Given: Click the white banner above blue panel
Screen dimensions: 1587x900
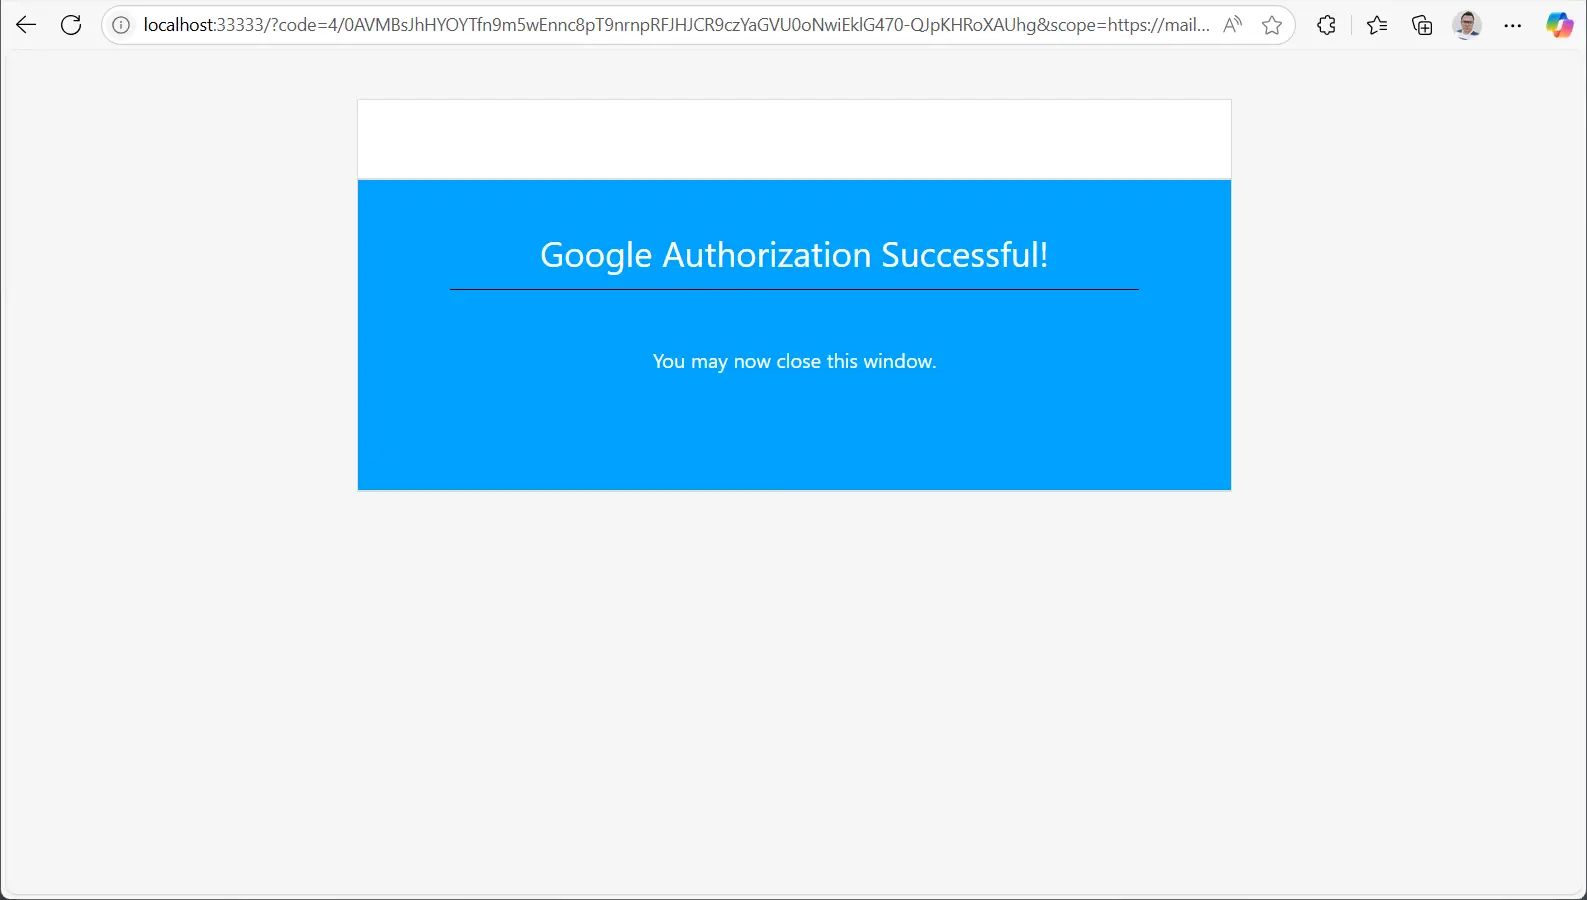Looking at the screenshot, I should (794, 139).
